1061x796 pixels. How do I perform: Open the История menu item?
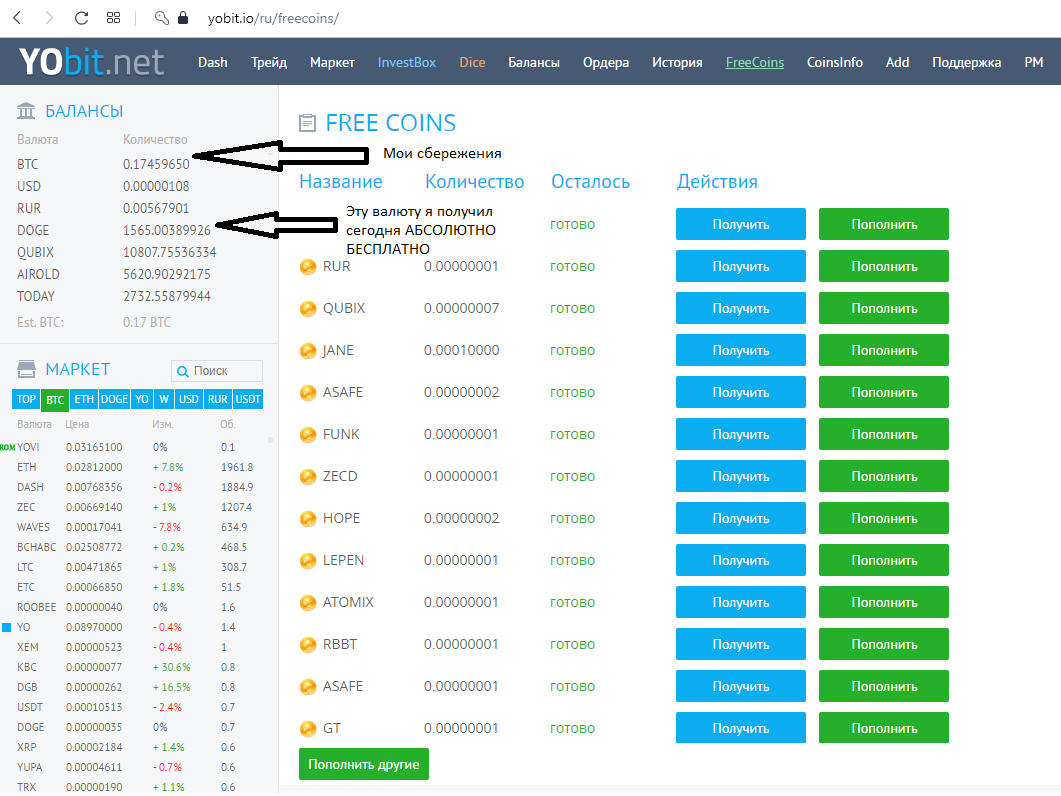click(x=677, y=62)
